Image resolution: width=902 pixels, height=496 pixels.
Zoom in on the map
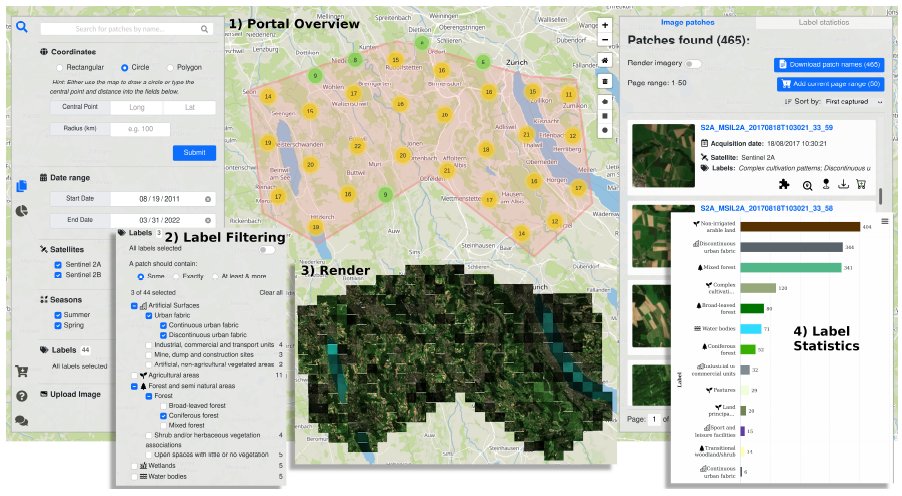605,24
